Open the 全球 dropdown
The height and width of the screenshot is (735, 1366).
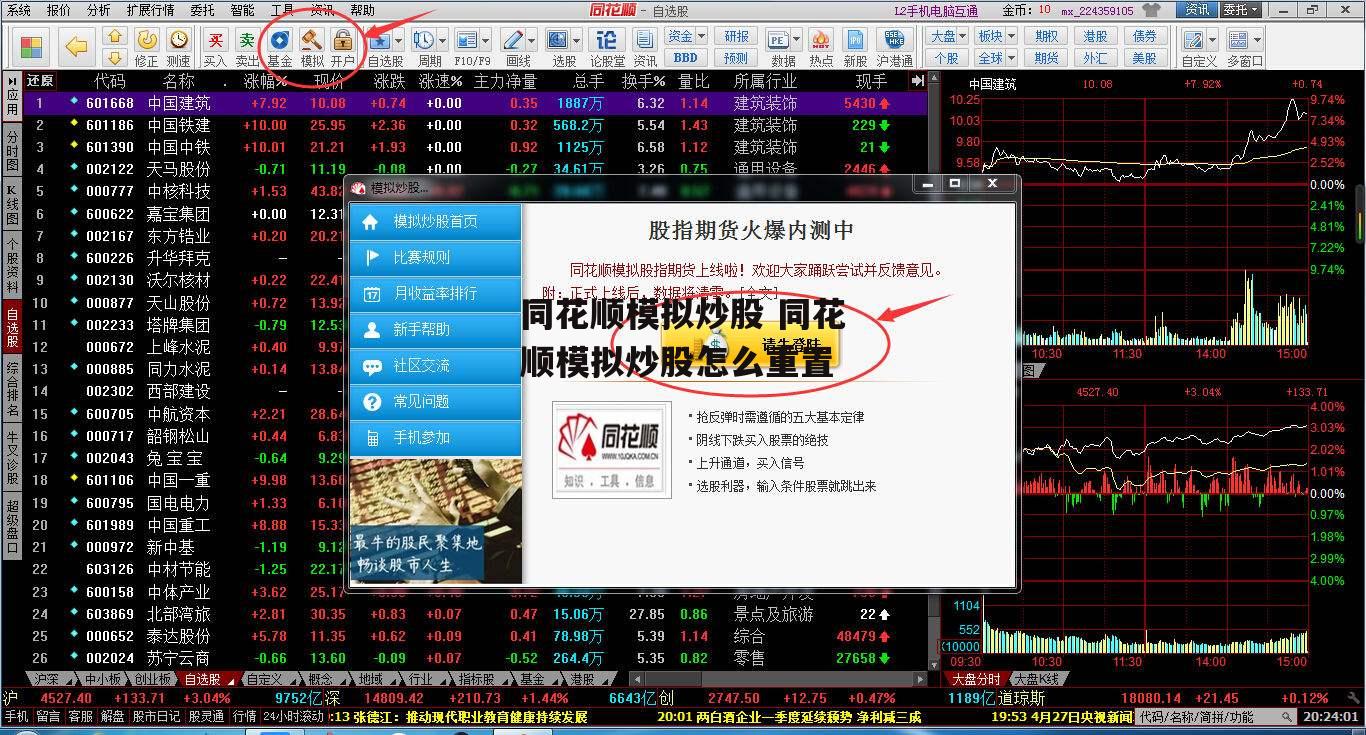pyautogui.click(x=995, y=58)
